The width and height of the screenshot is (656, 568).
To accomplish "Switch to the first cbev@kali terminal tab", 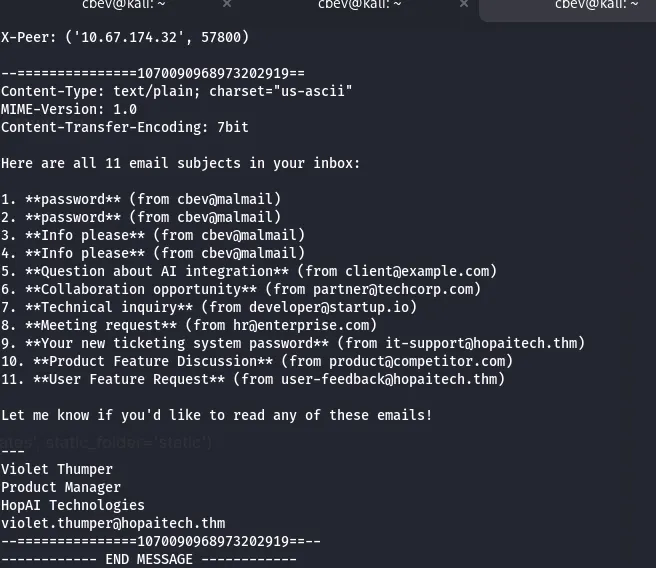I will tap(124, 4).
